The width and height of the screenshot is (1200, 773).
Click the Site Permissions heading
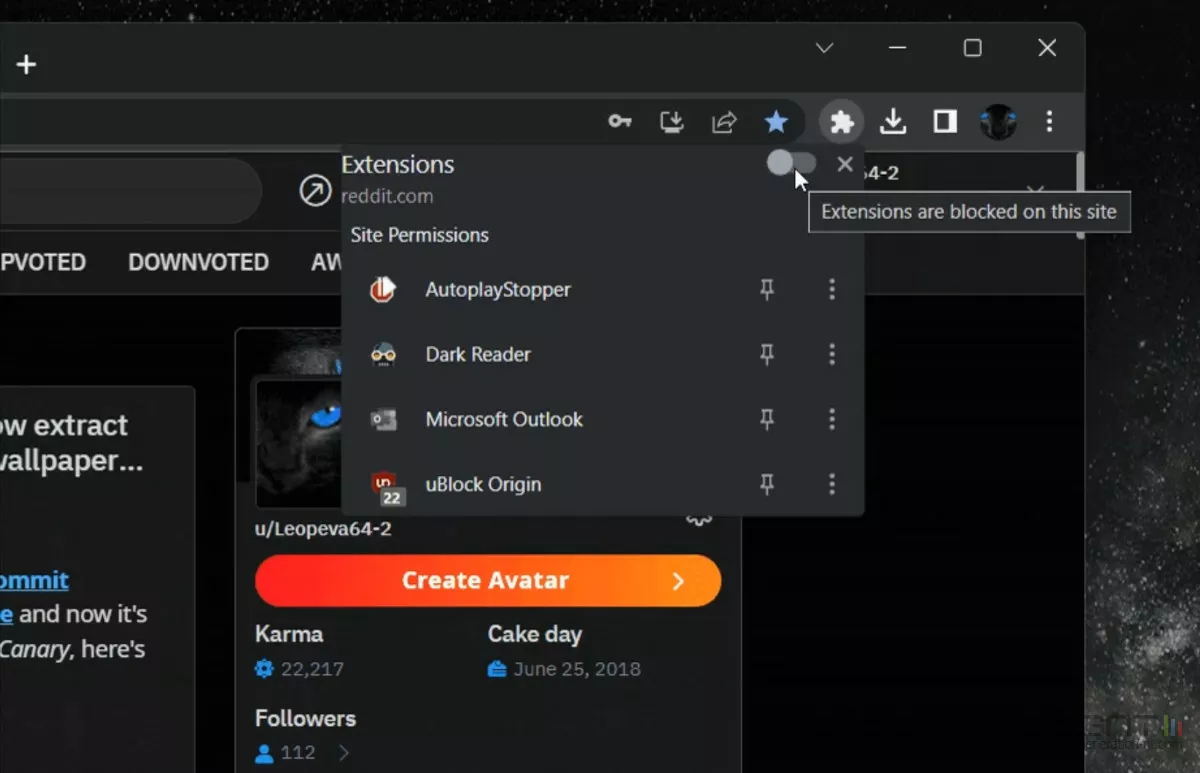point(419,235)
